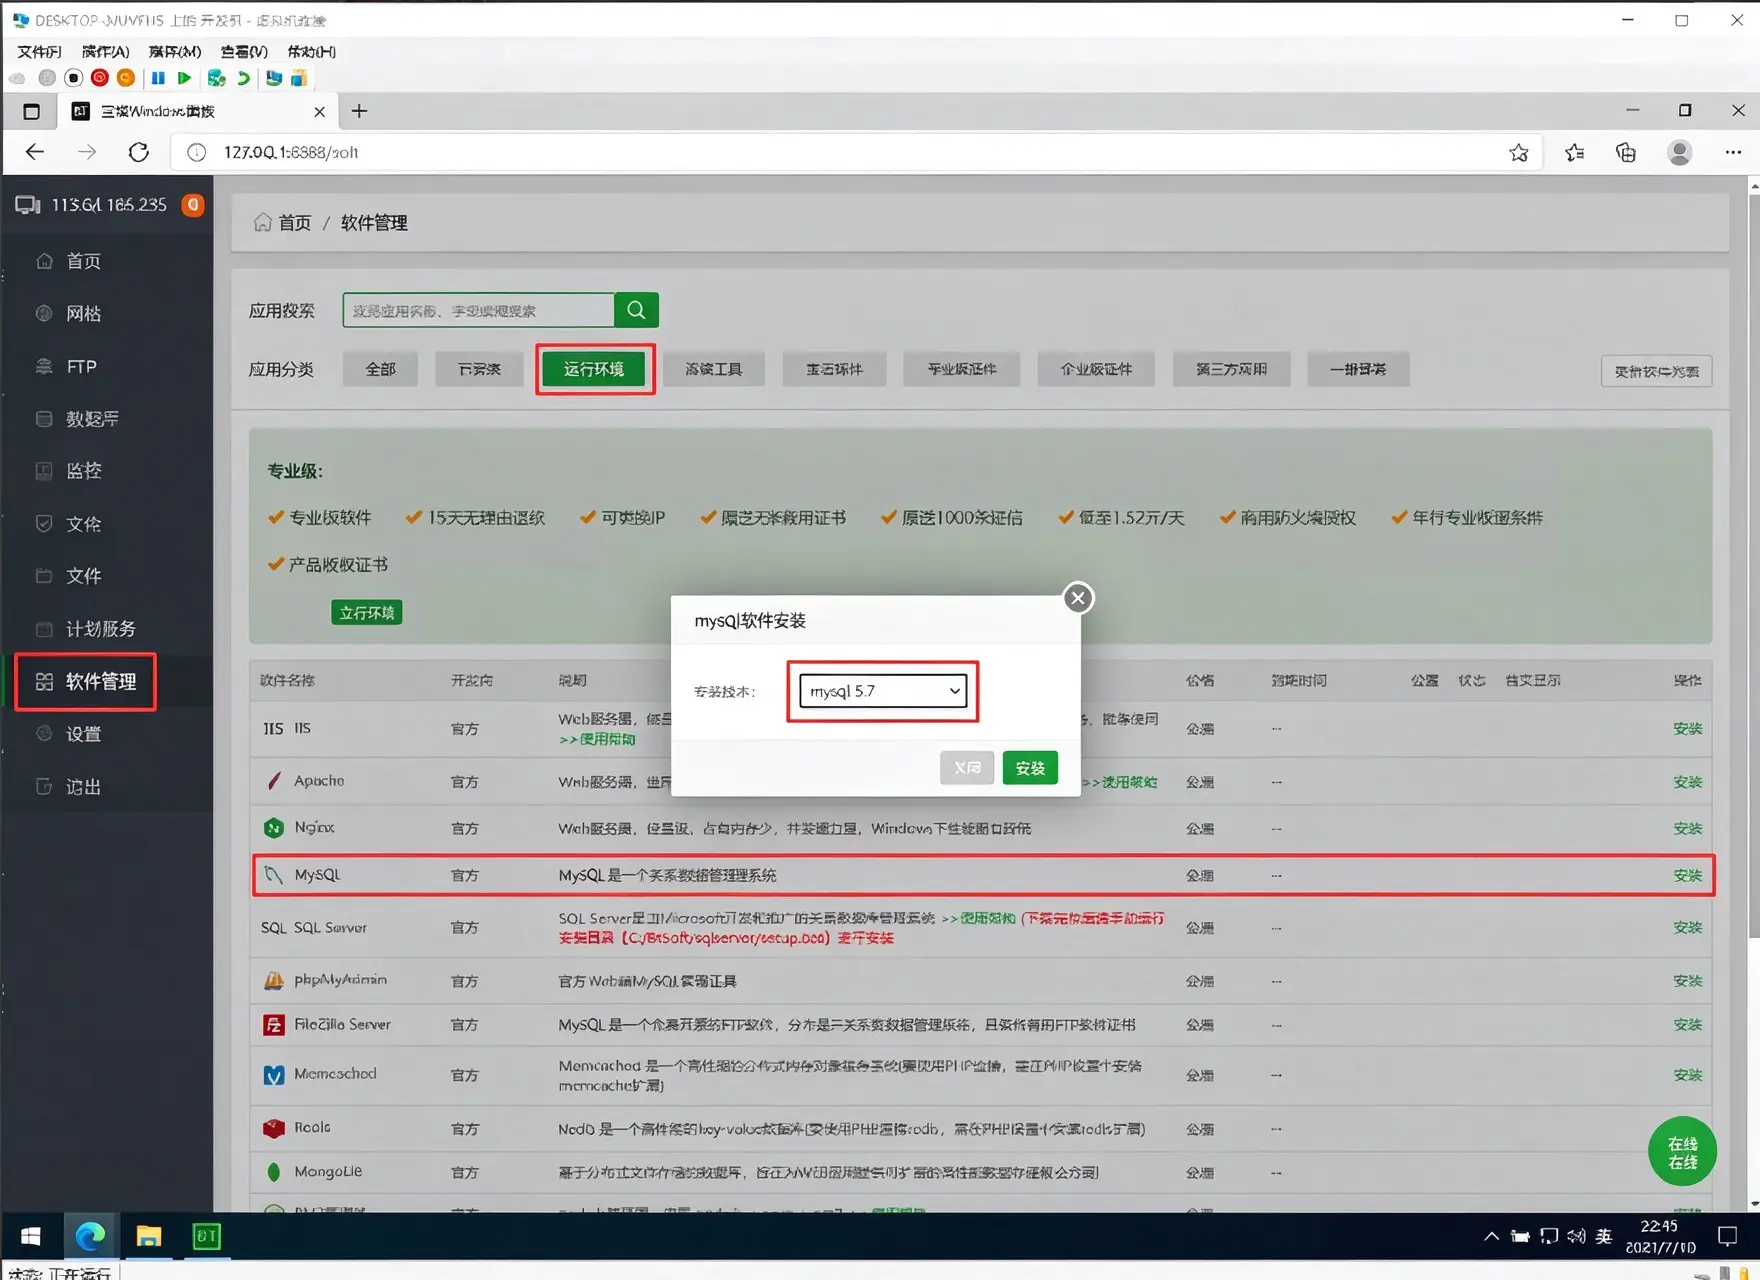
Task: Close the mysql install dialog with X icon
Action: click(1077, 598)
